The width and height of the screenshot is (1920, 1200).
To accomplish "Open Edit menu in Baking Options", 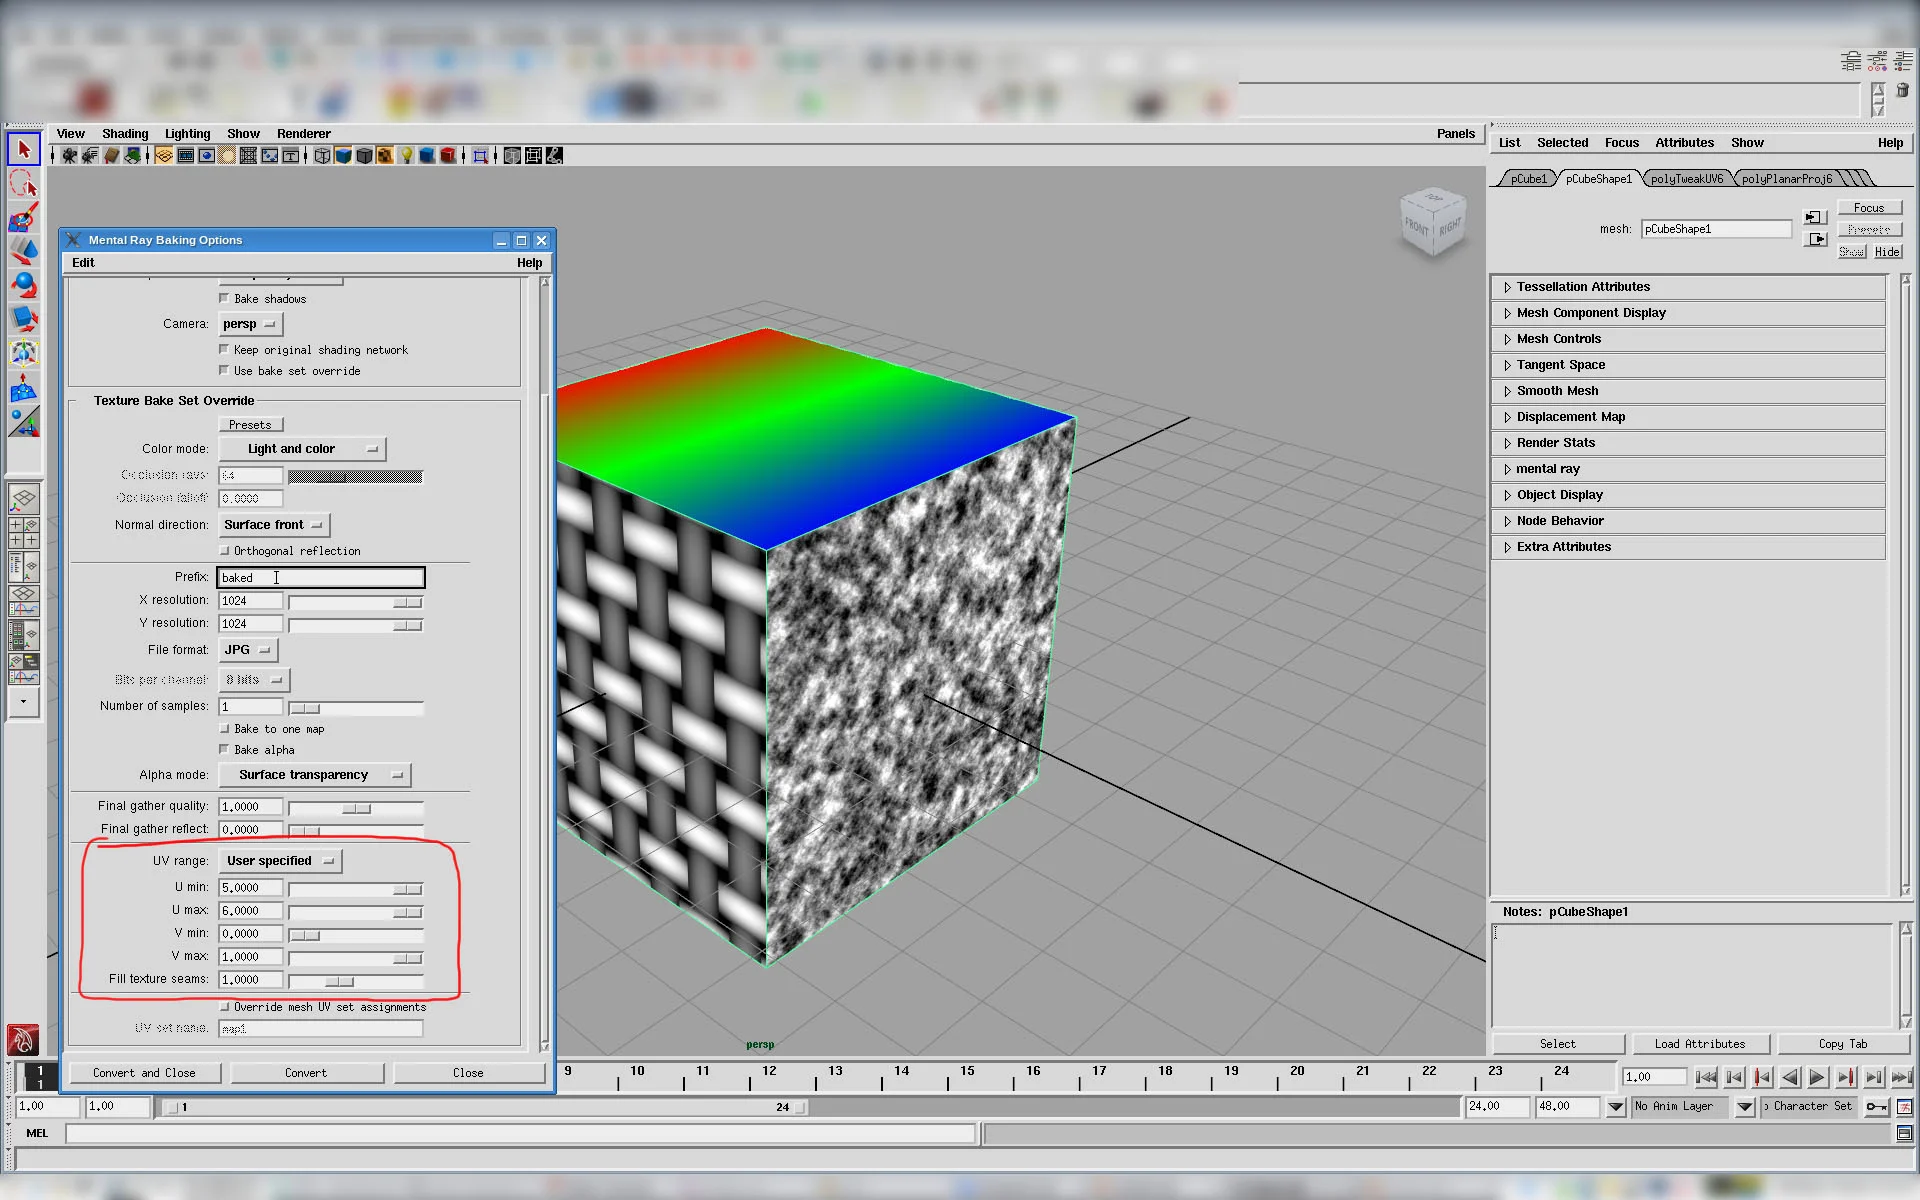I will tap(83, 263).
